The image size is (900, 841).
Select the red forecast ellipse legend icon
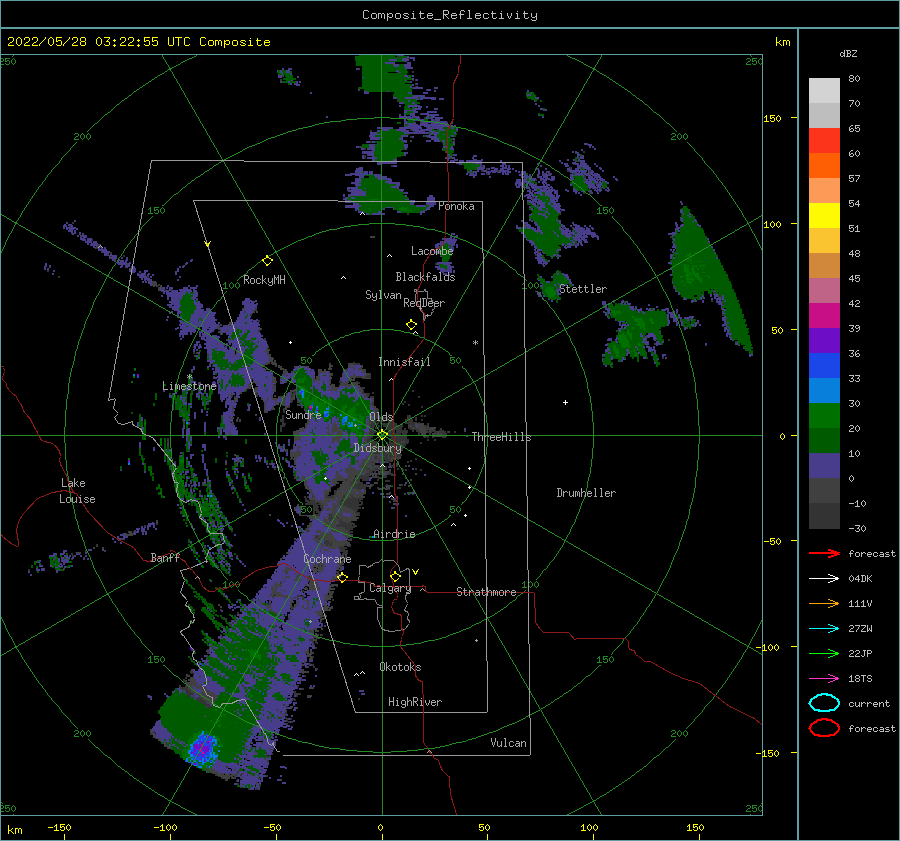coord(824,728)
